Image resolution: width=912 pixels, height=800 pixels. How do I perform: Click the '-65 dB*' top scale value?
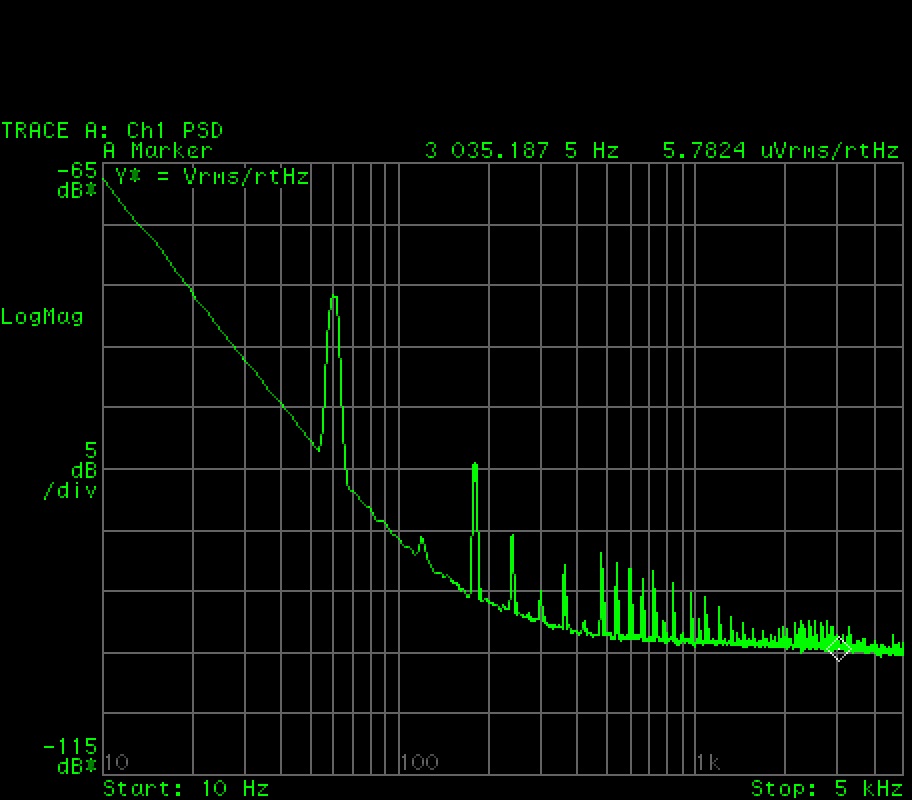(x=77, y=180)
